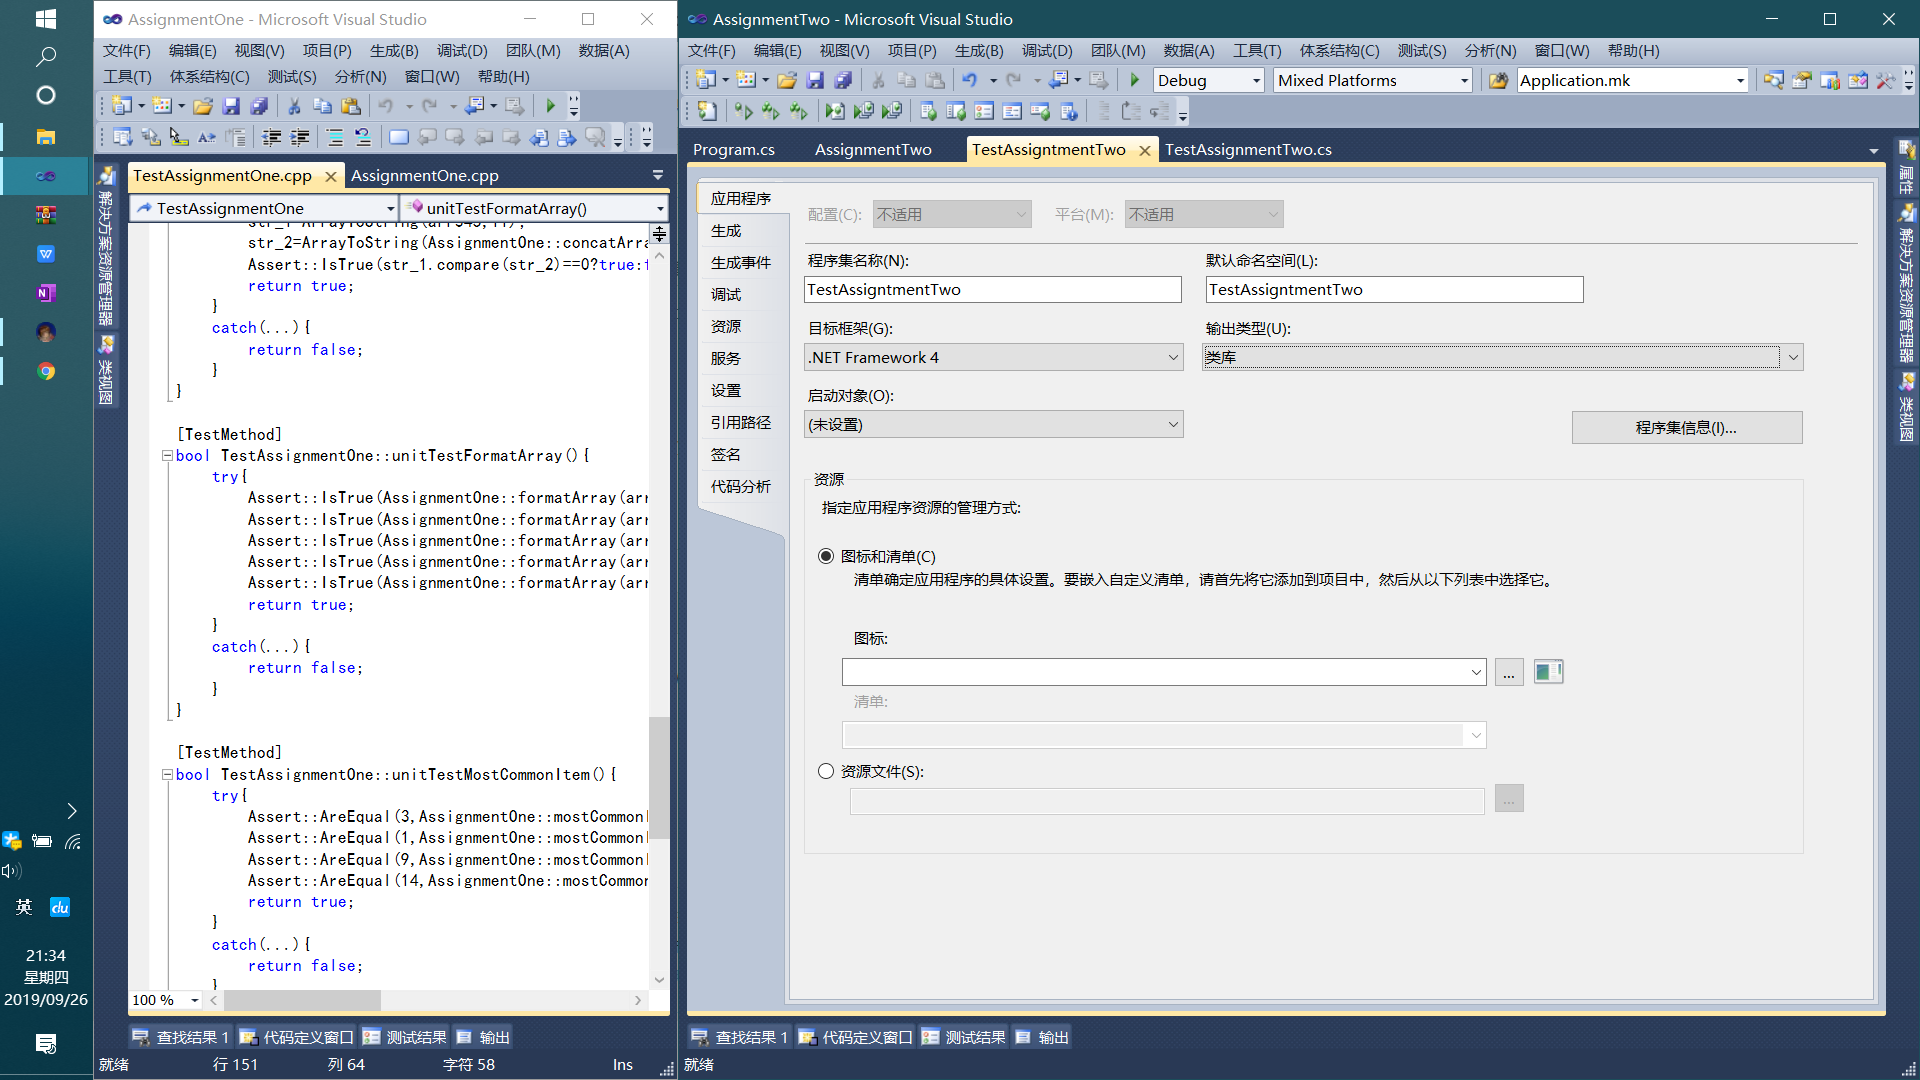
Task: Select 代码分析 properties page tab
Action: pyautogui.click(x=741, y=487)
